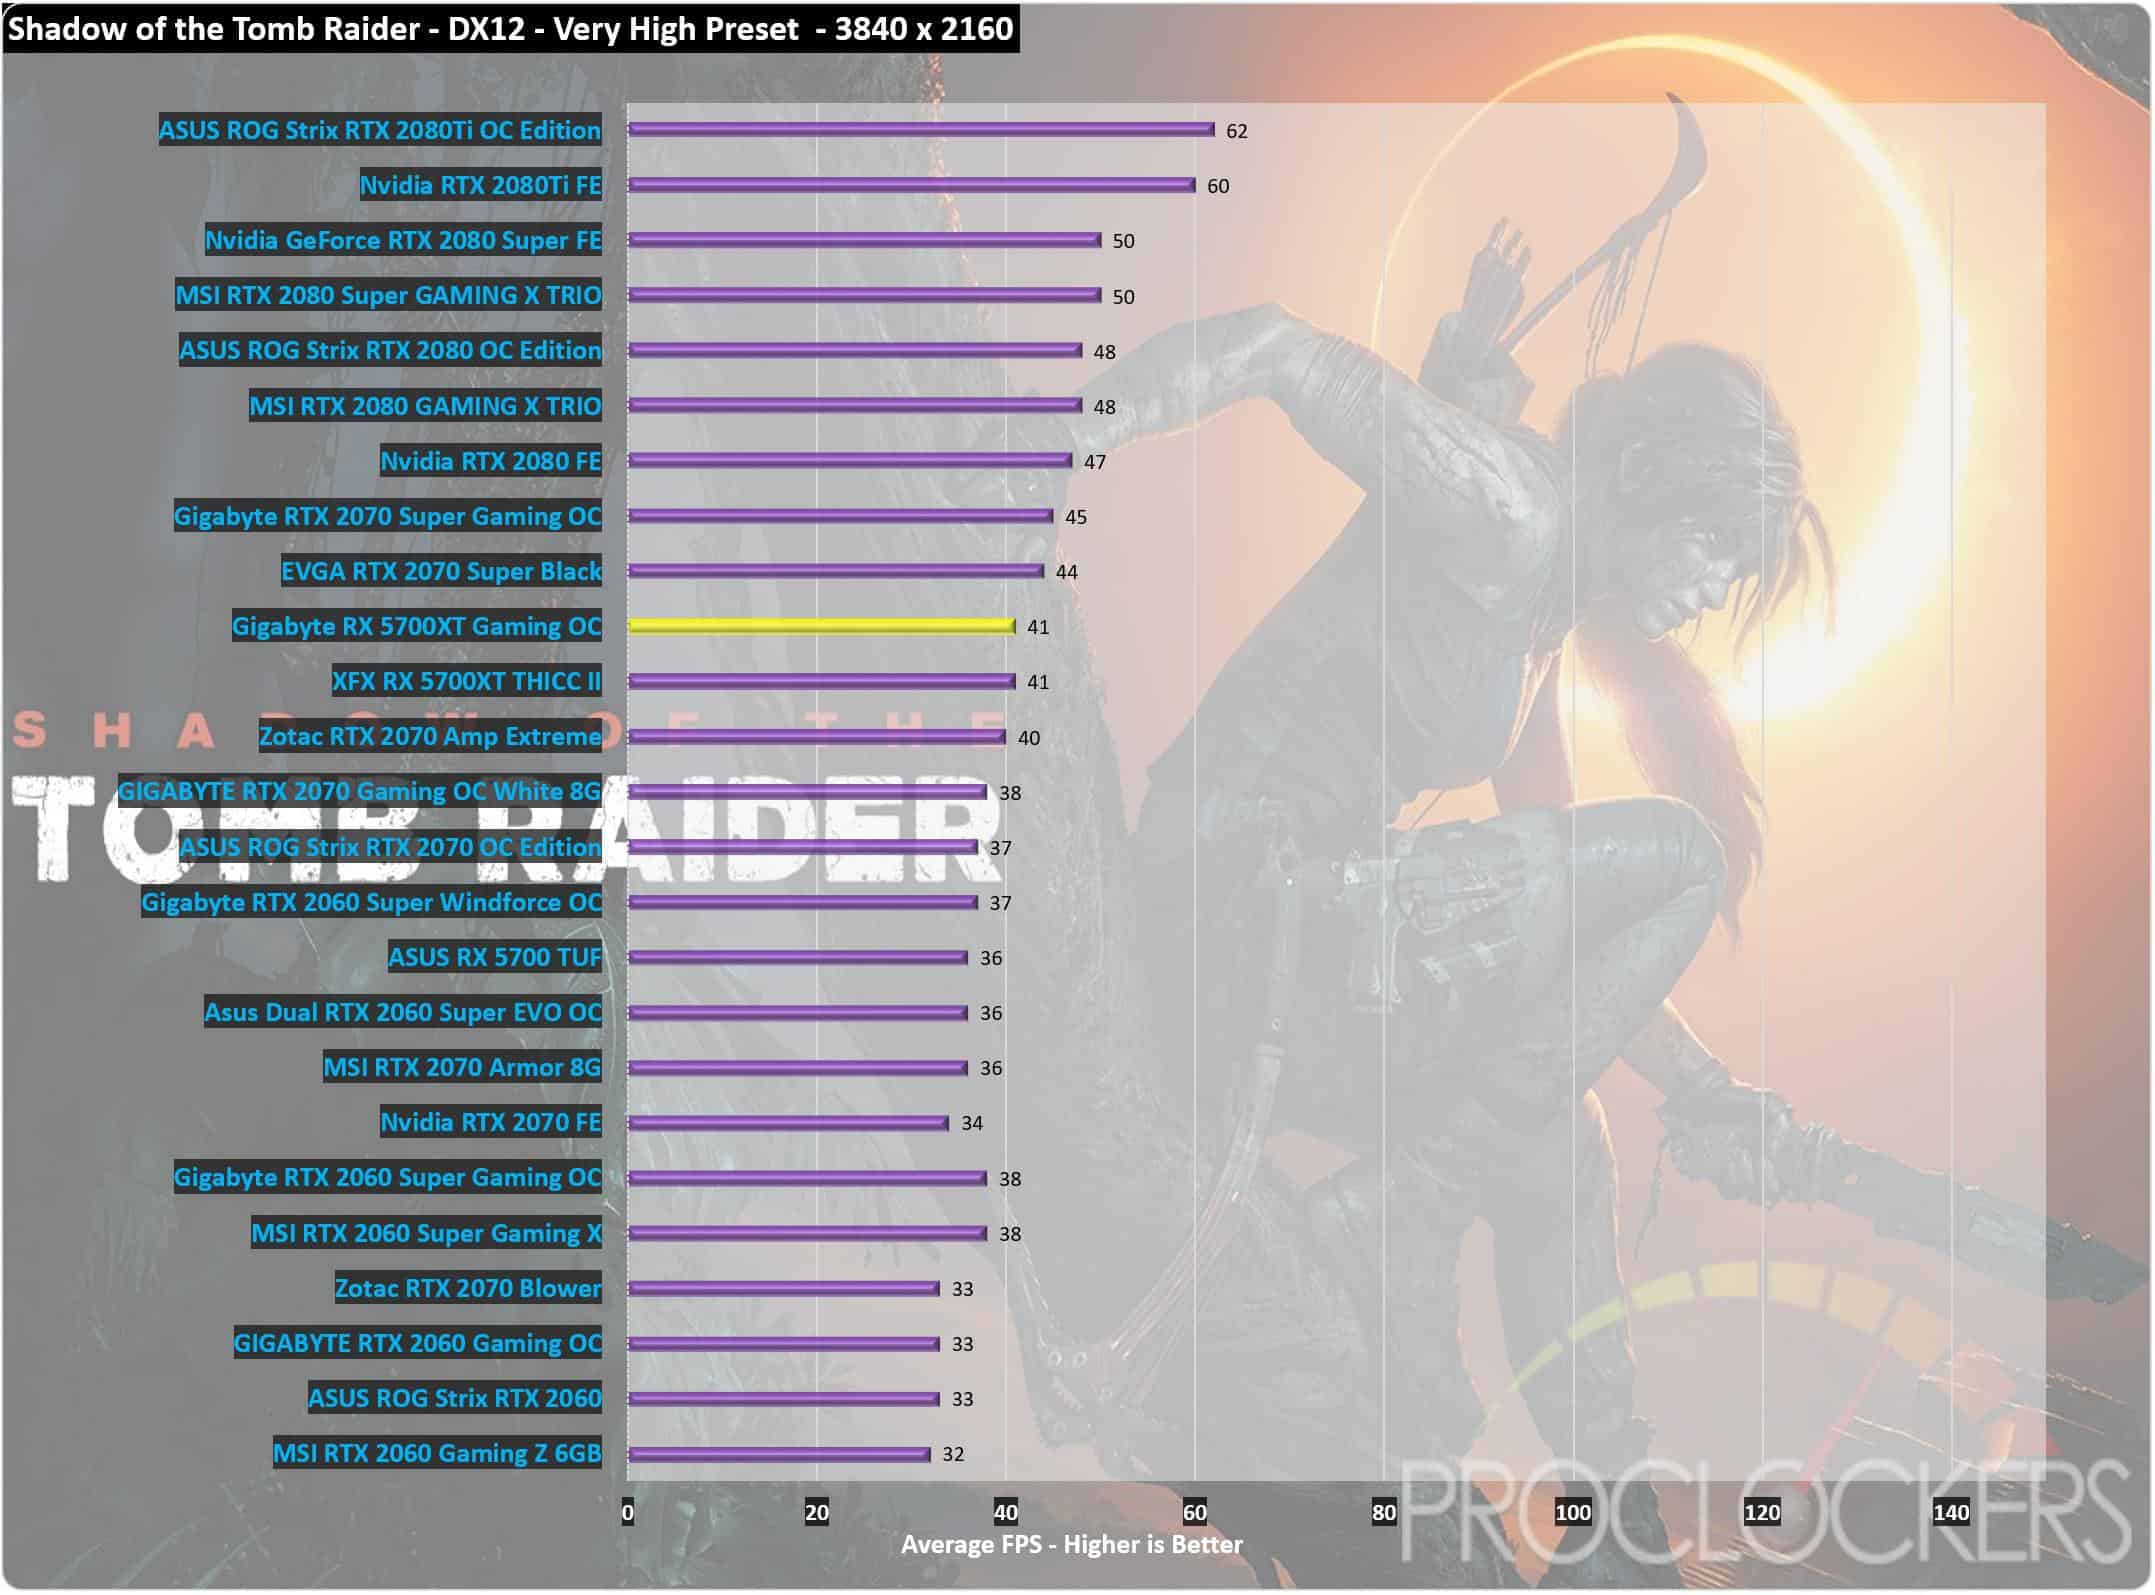2155x1595 pixels.
Task: Click the Gigabyte RTX 2070 Super Gaming OC label
Action: coord(388,516)
